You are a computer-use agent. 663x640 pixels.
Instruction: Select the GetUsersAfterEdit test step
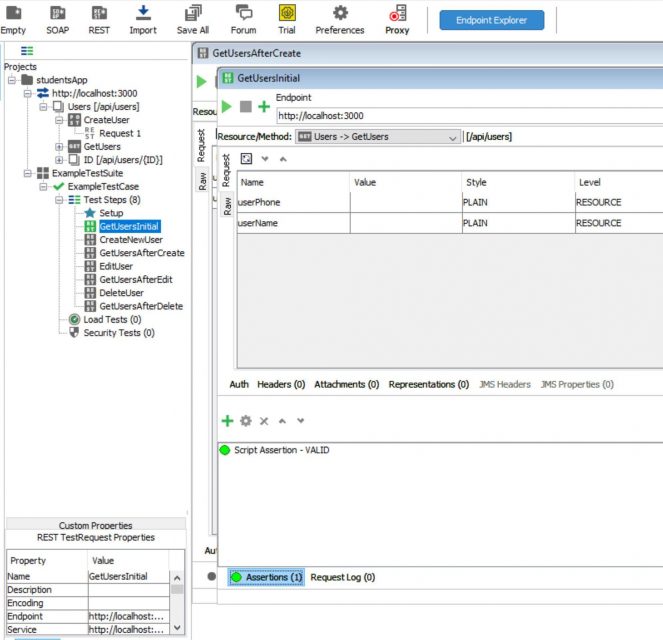click(136, 279)
